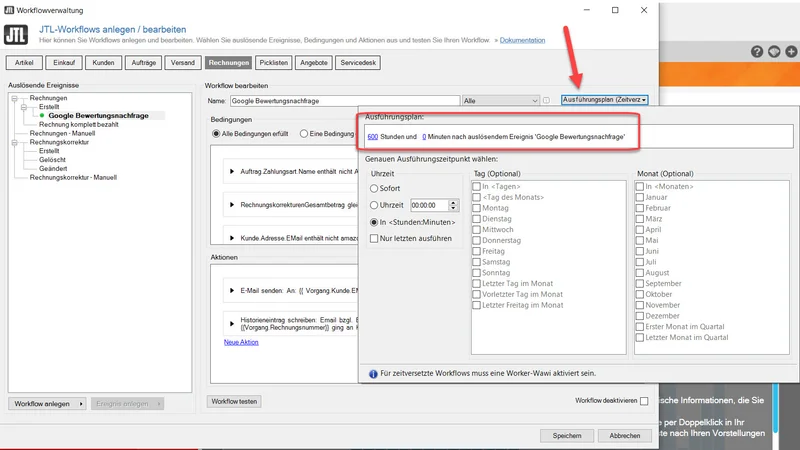This screenshot has width=800, height=450.
Task: Switch to the Kunden tab
Action: pos(104,63)
